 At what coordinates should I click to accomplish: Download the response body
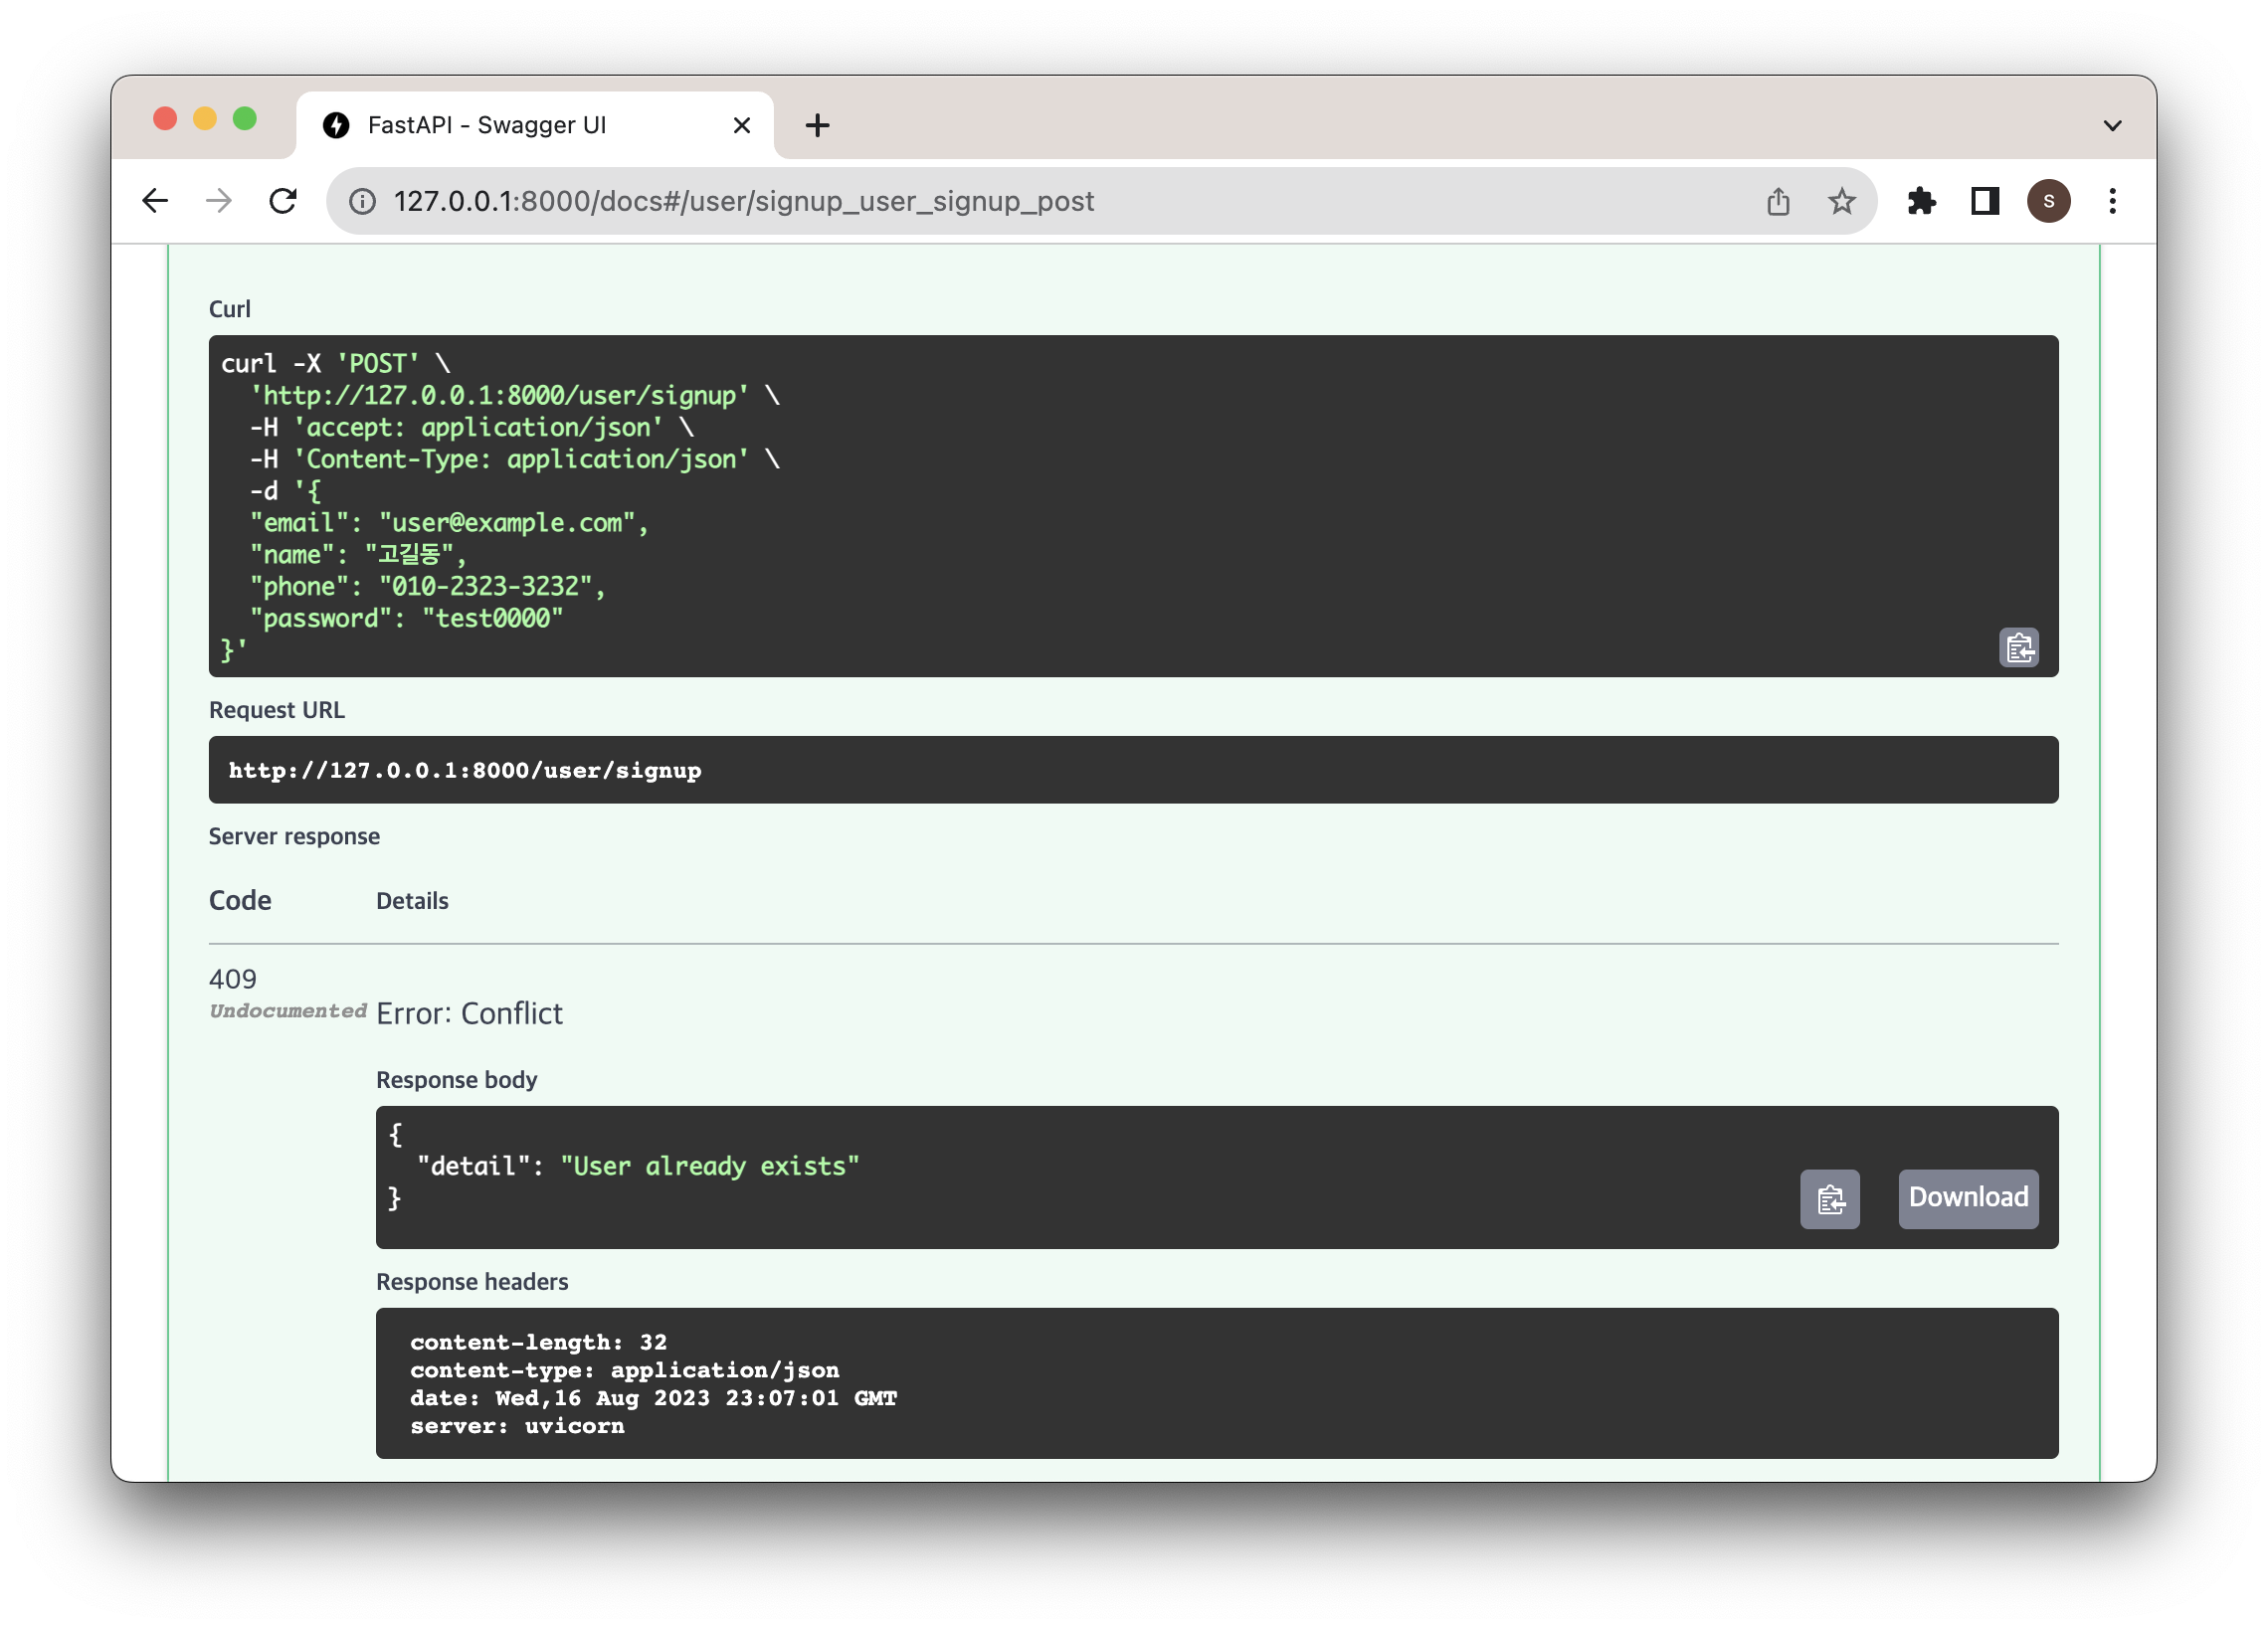click(x=1967, y=1197)
